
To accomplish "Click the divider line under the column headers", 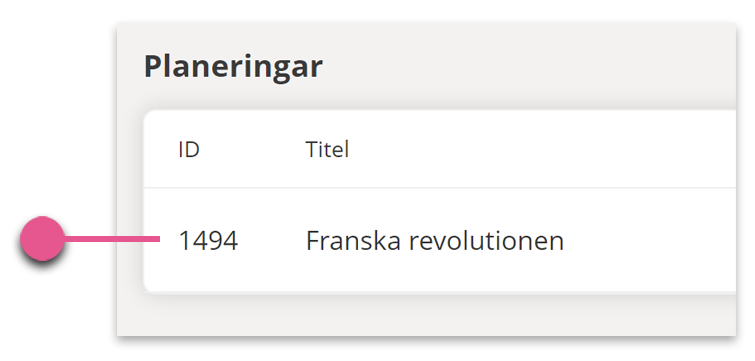I will point(440,187).
